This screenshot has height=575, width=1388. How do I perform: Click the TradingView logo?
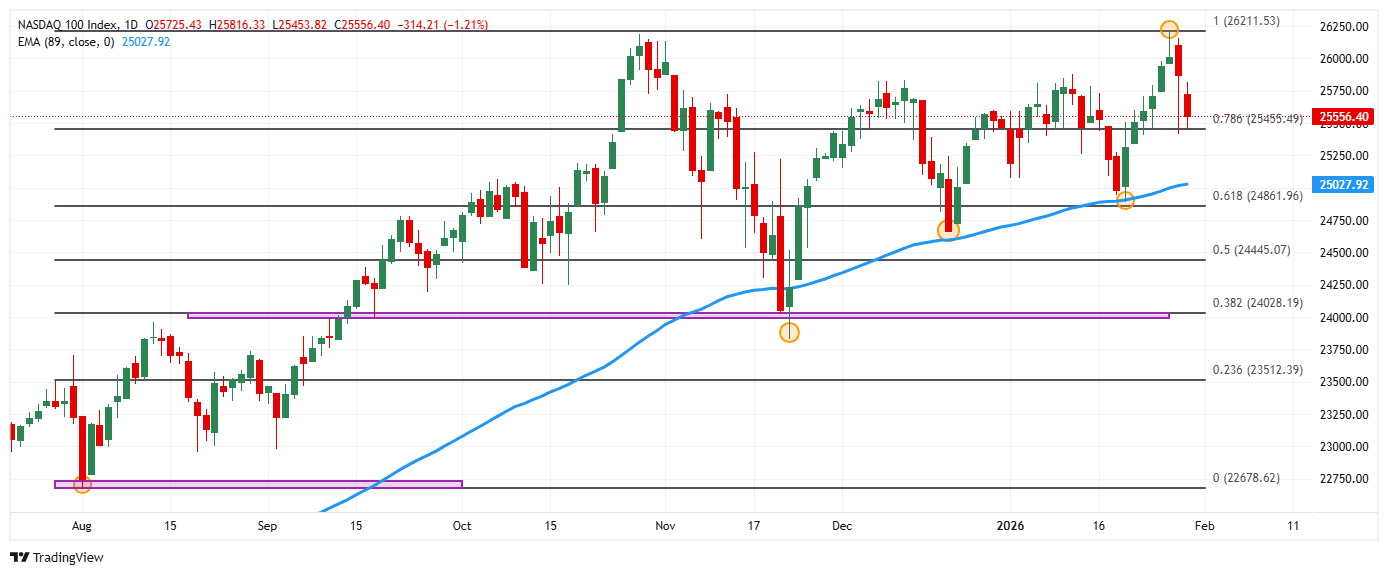(x=56, y=557)
